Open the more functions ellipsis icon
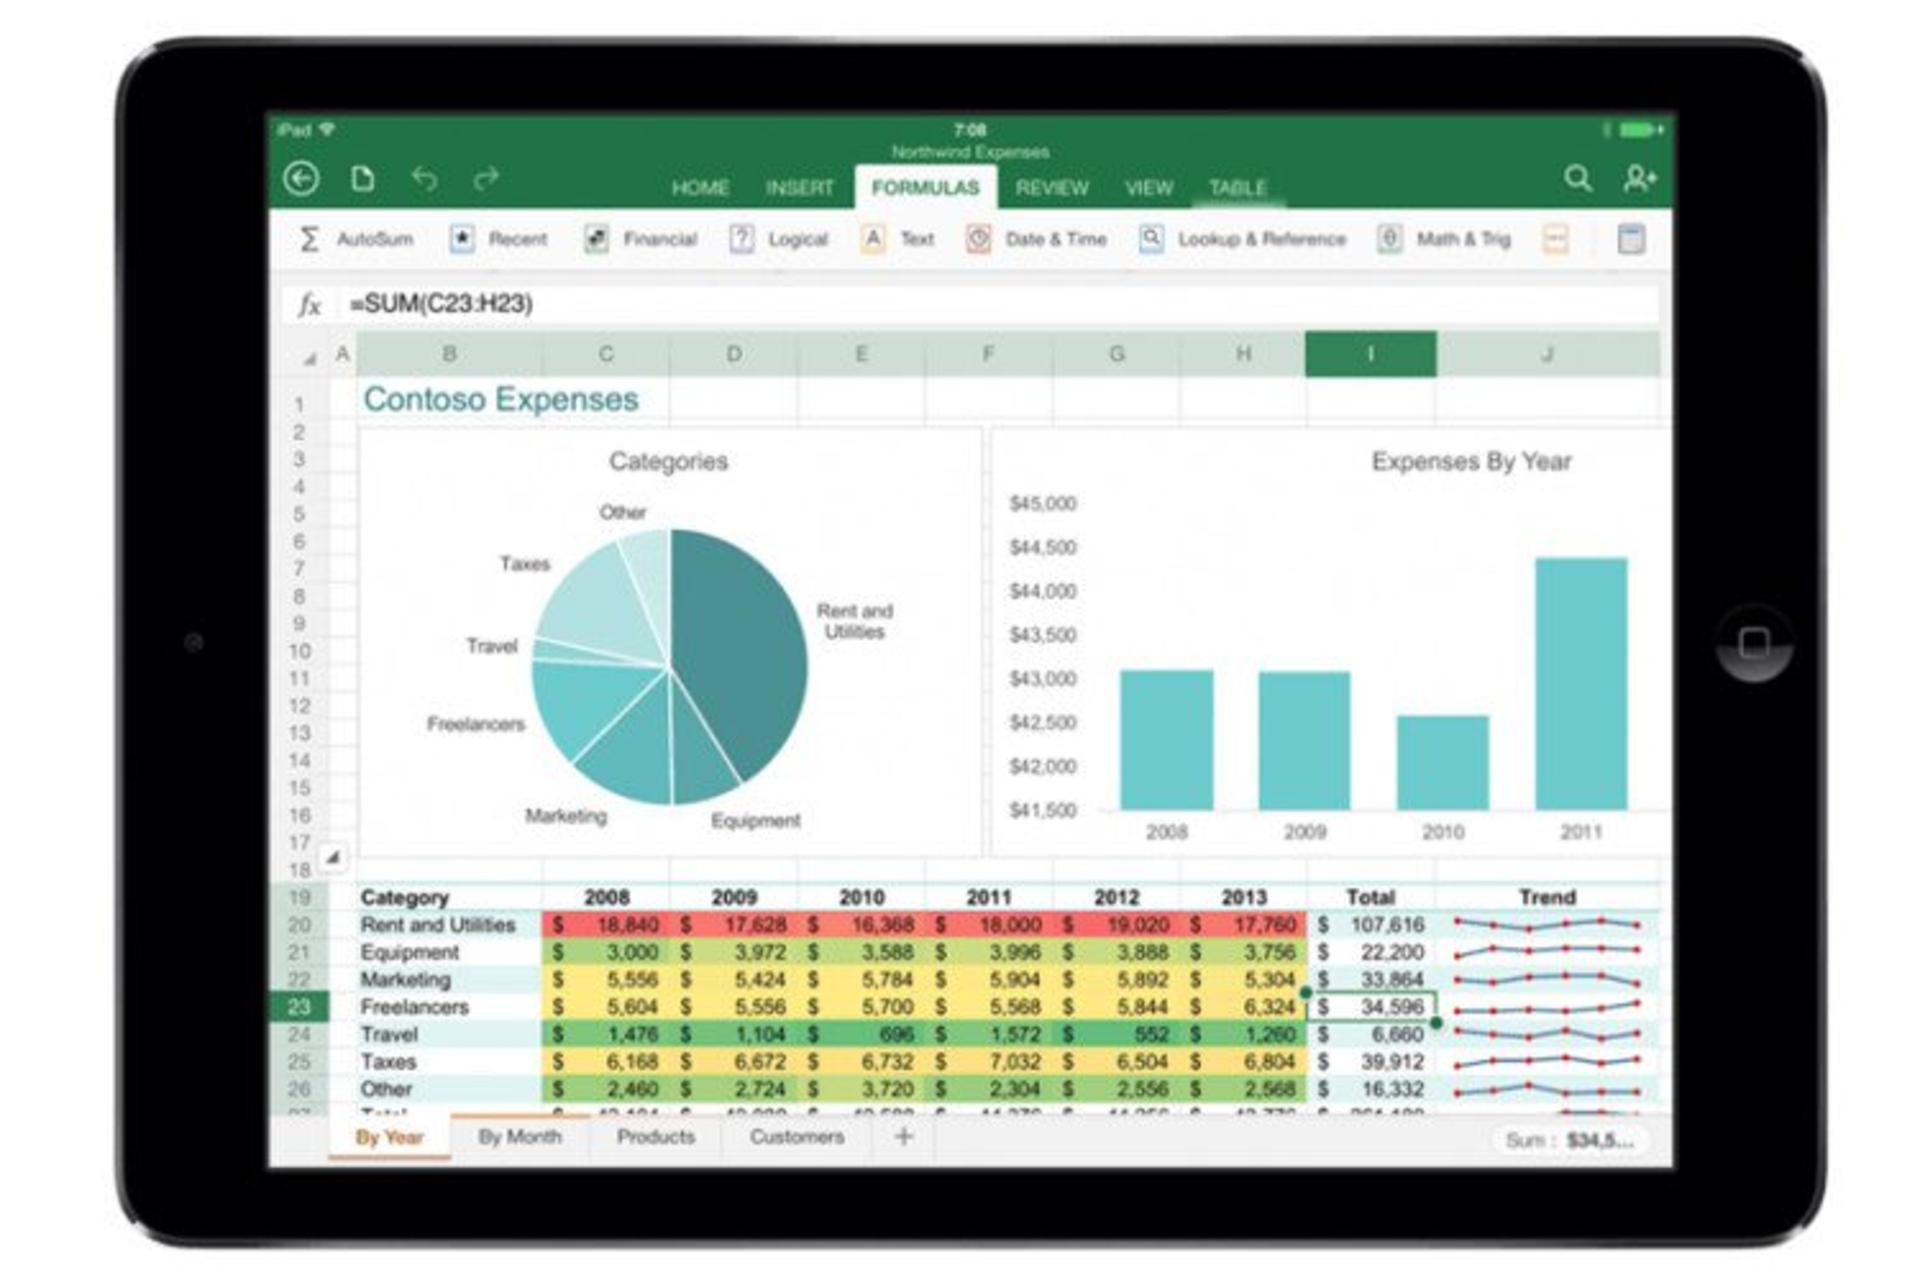The width and height of the screenshot is (1920, 1280). click(1555, 239)
